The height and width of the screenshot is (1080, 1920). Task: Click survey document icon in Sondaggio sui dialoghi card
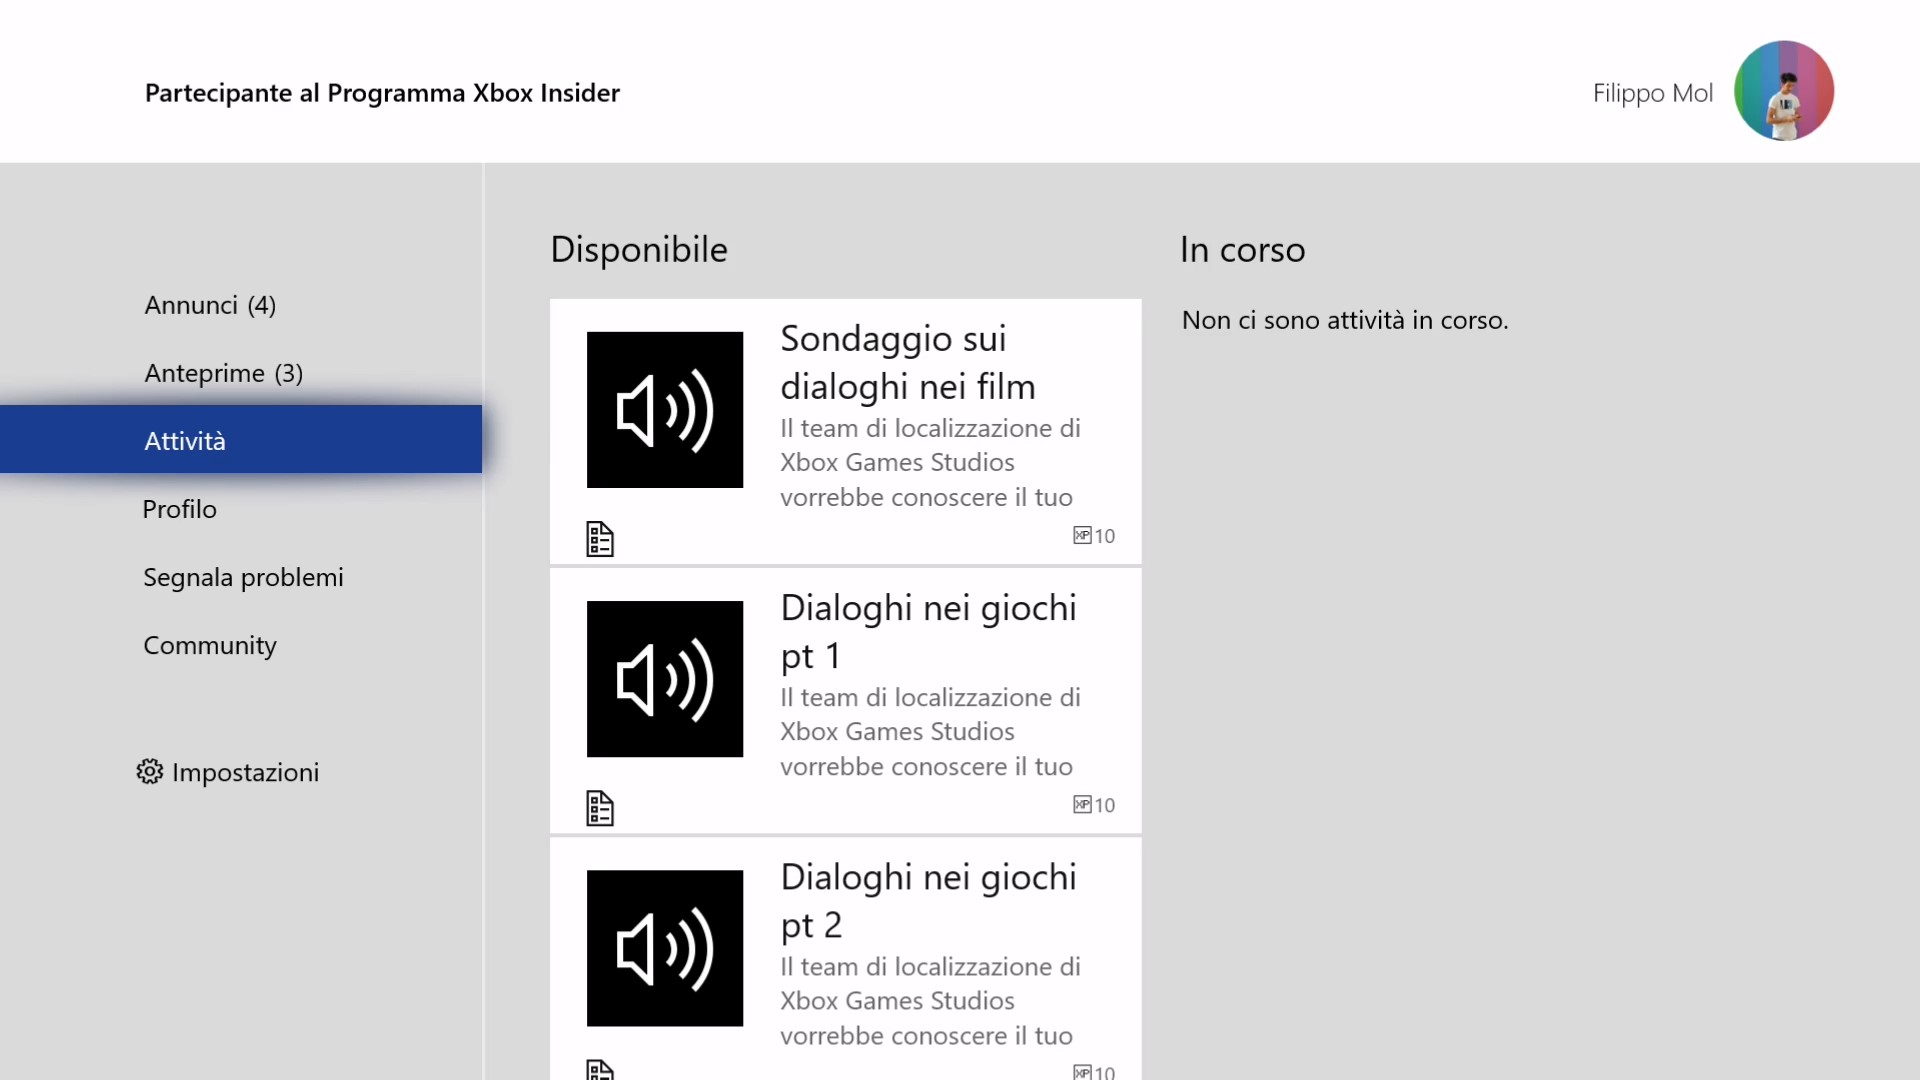click(x=600, y=539)
